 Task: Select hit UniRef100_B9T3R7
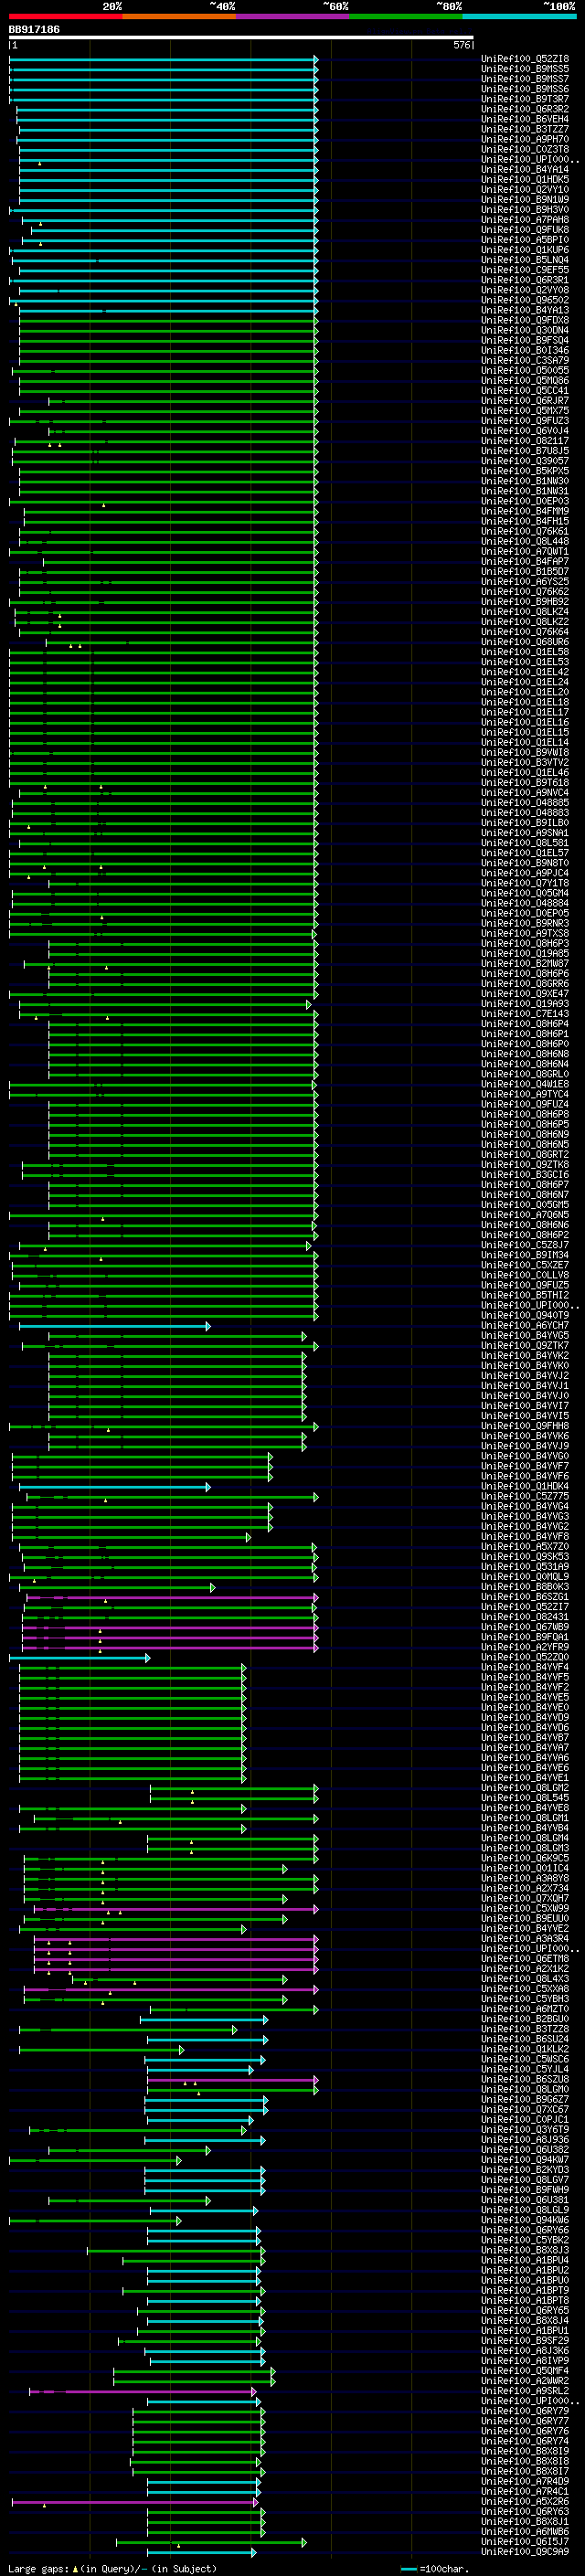pos(525,99)
